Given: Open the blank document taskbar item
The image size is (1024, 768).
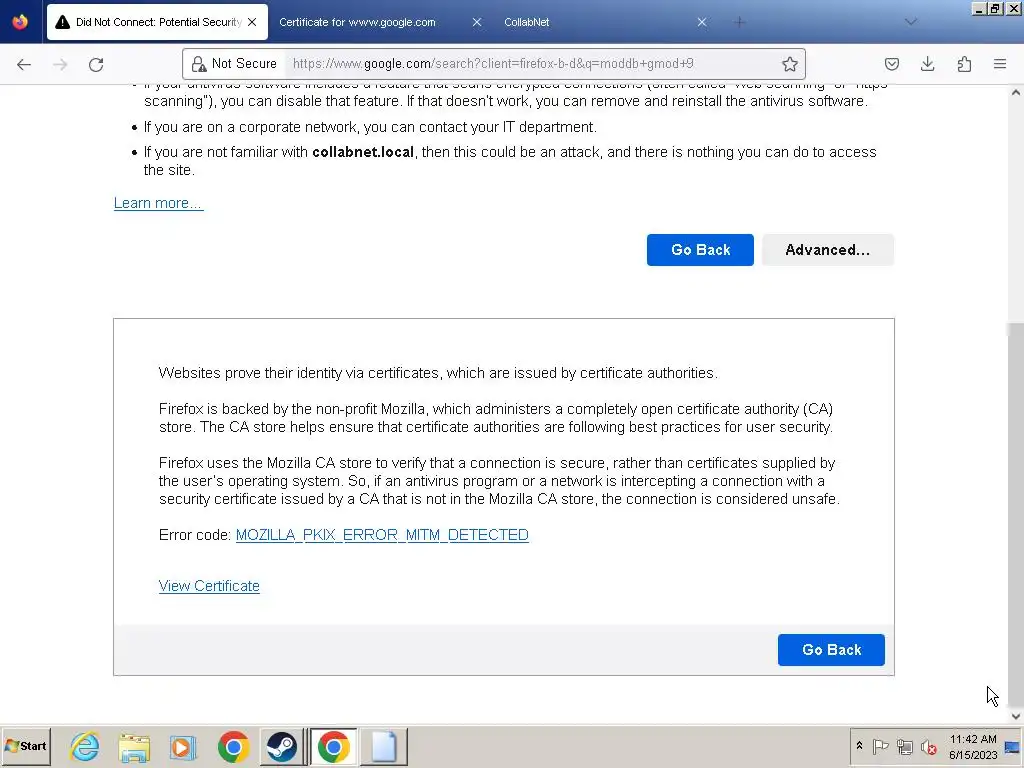Looking at the screenshot, I should [384, 746].
